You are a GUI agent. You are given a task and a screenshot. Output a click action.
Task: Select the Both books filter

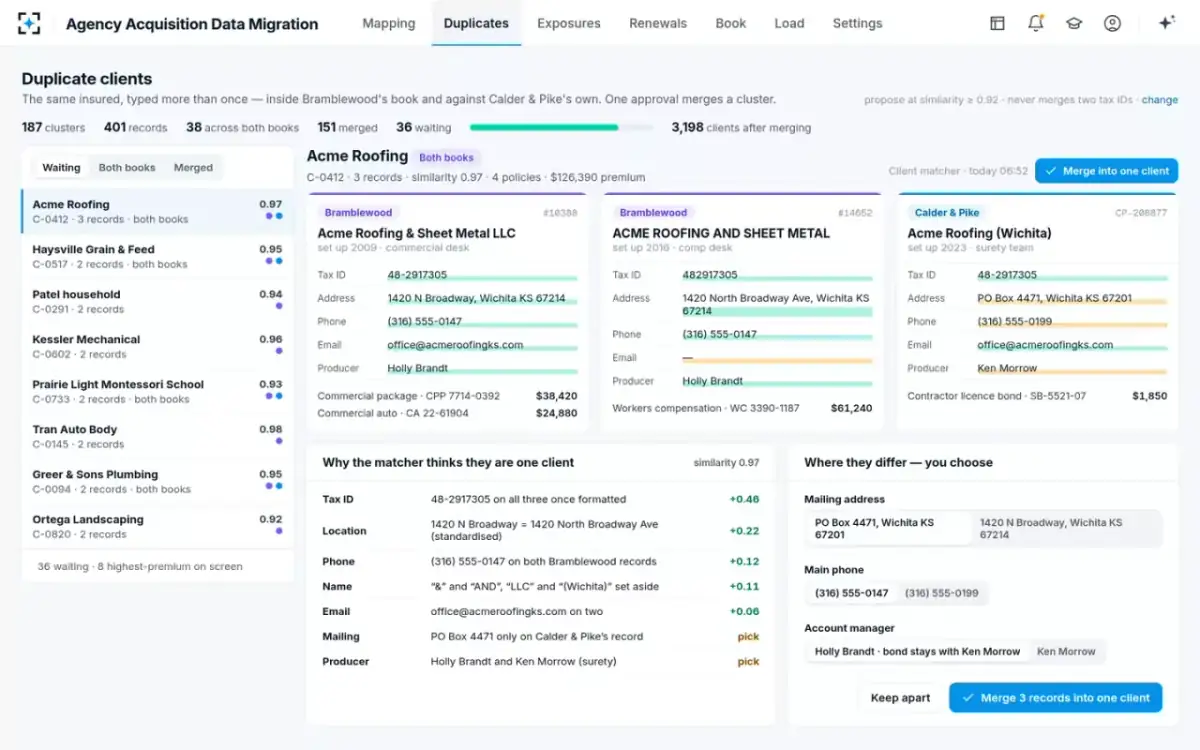click(127, 168)
